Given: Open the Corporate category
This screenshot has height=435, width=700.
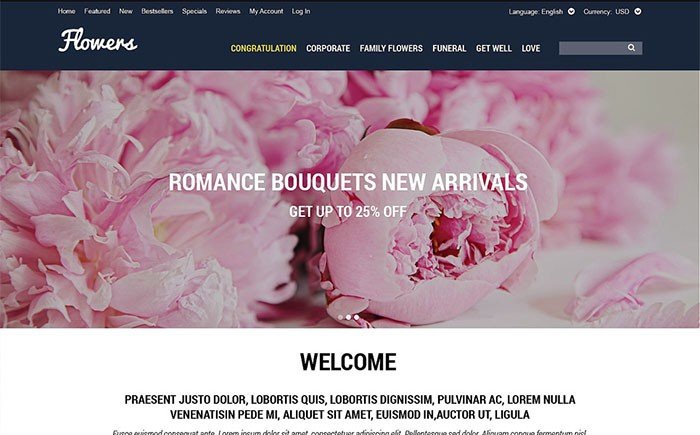Looking at the screenshot, I should tap(328, 48).
